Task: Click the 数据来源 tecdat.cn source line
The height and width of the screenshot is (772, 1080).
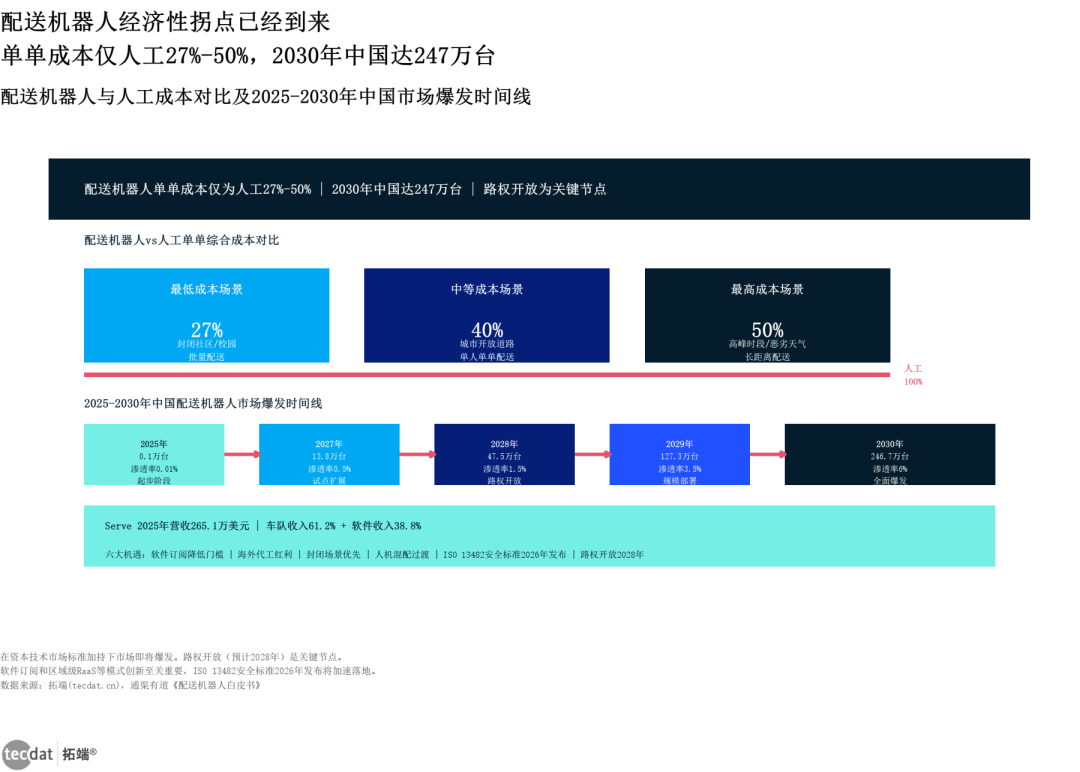Action: point(131,685)
